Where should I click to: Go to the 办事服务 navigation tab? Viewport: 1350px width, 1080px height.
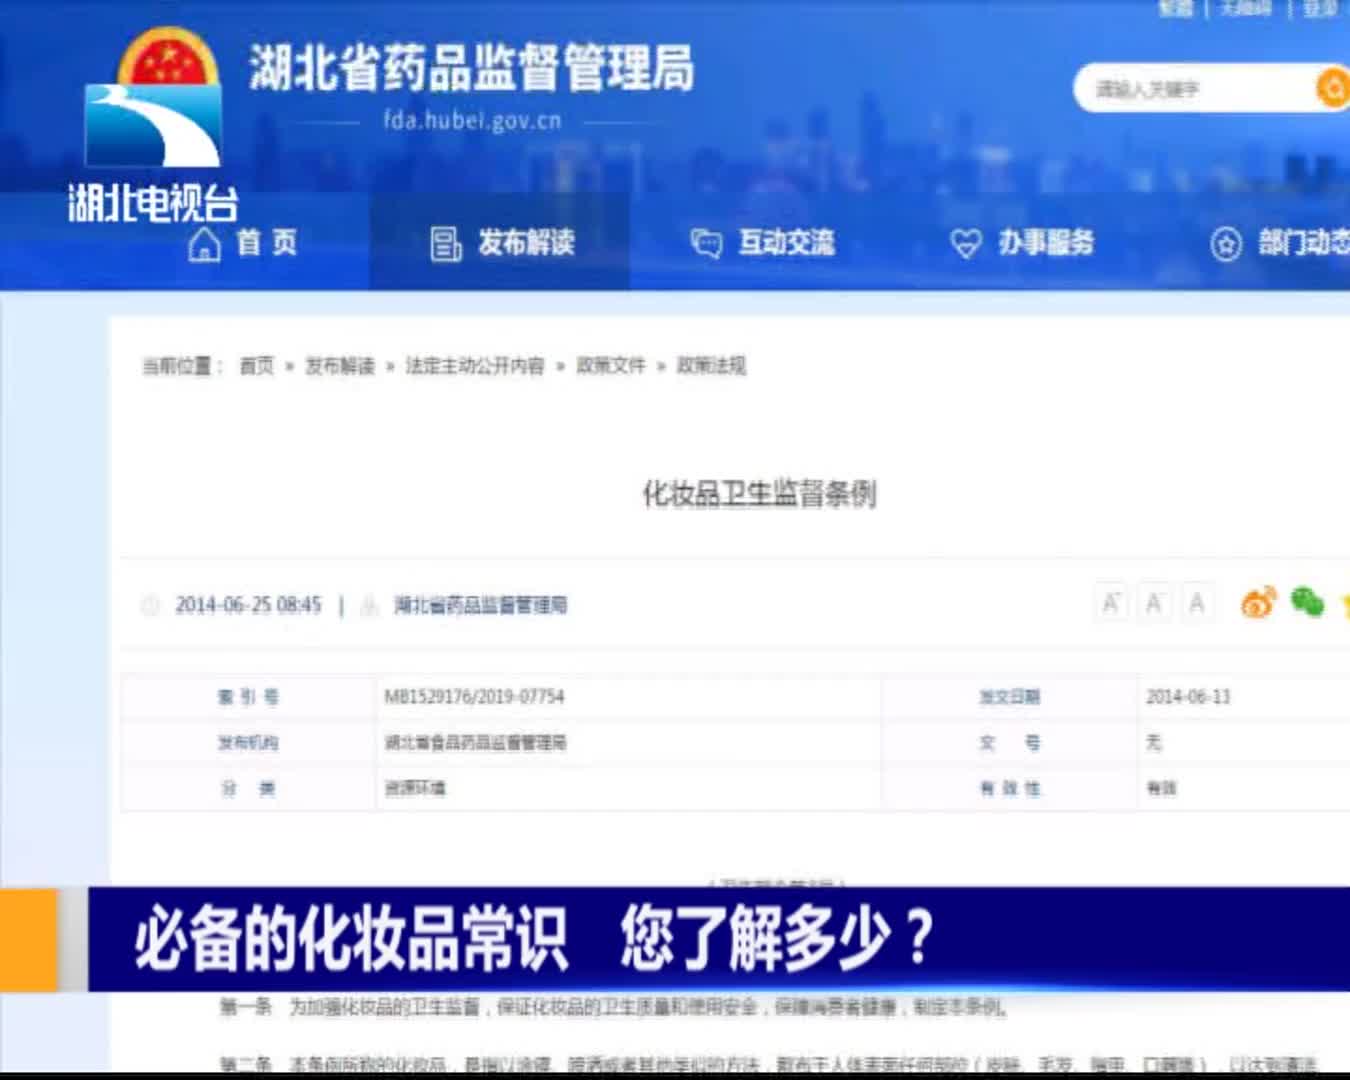point(1022,243)
